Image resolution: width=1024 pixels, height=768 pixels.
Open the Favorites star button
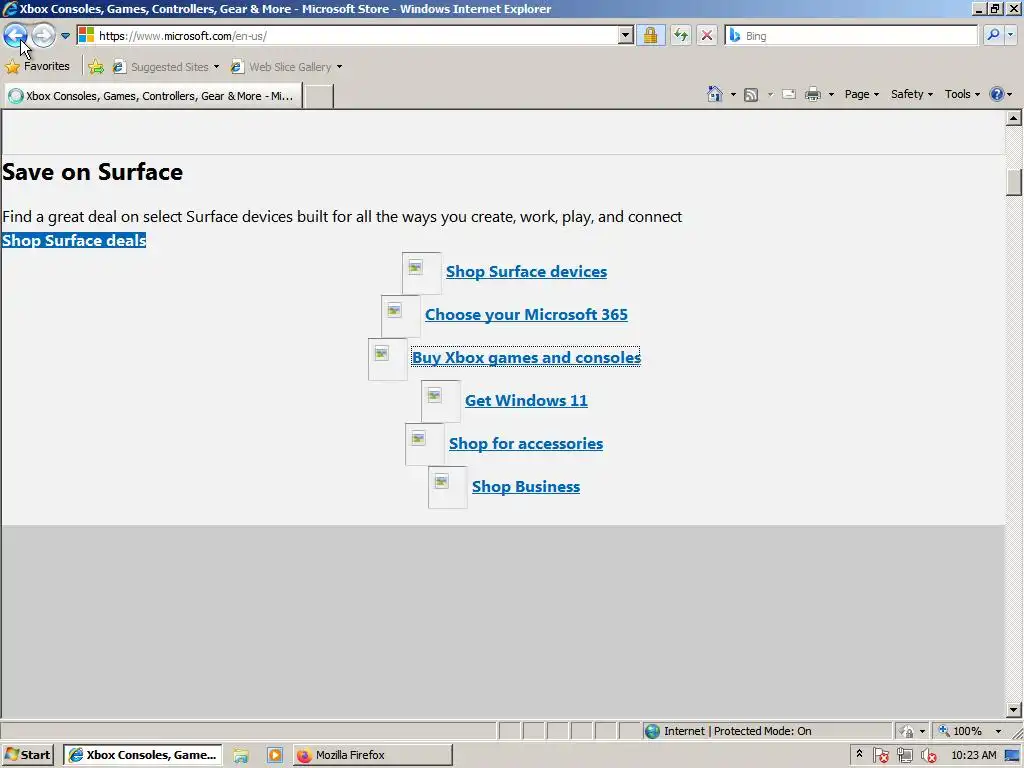[x=38, y=67]
